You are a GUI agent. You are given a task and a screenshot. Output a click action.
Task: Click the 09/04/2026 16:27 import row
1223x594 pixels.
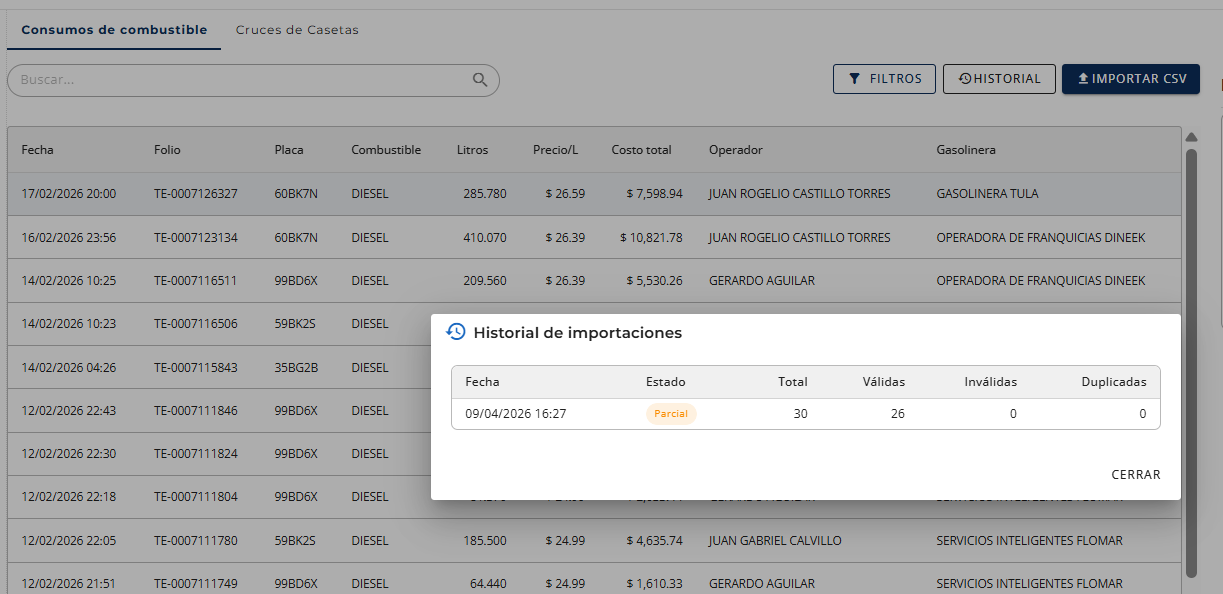click(805, 414)
